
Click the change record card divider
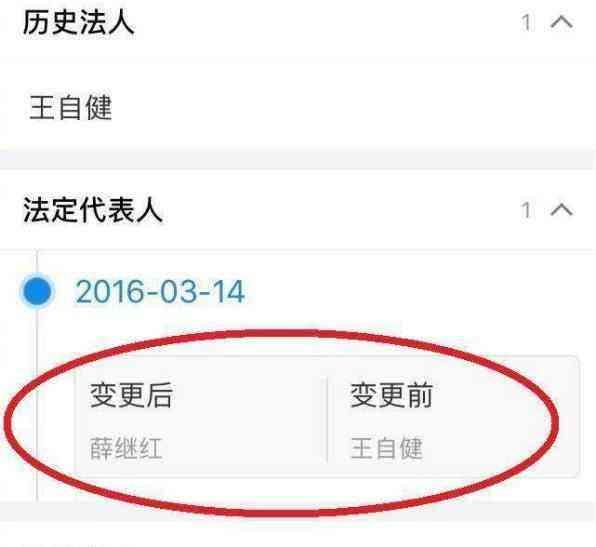[x=327, y=420]
